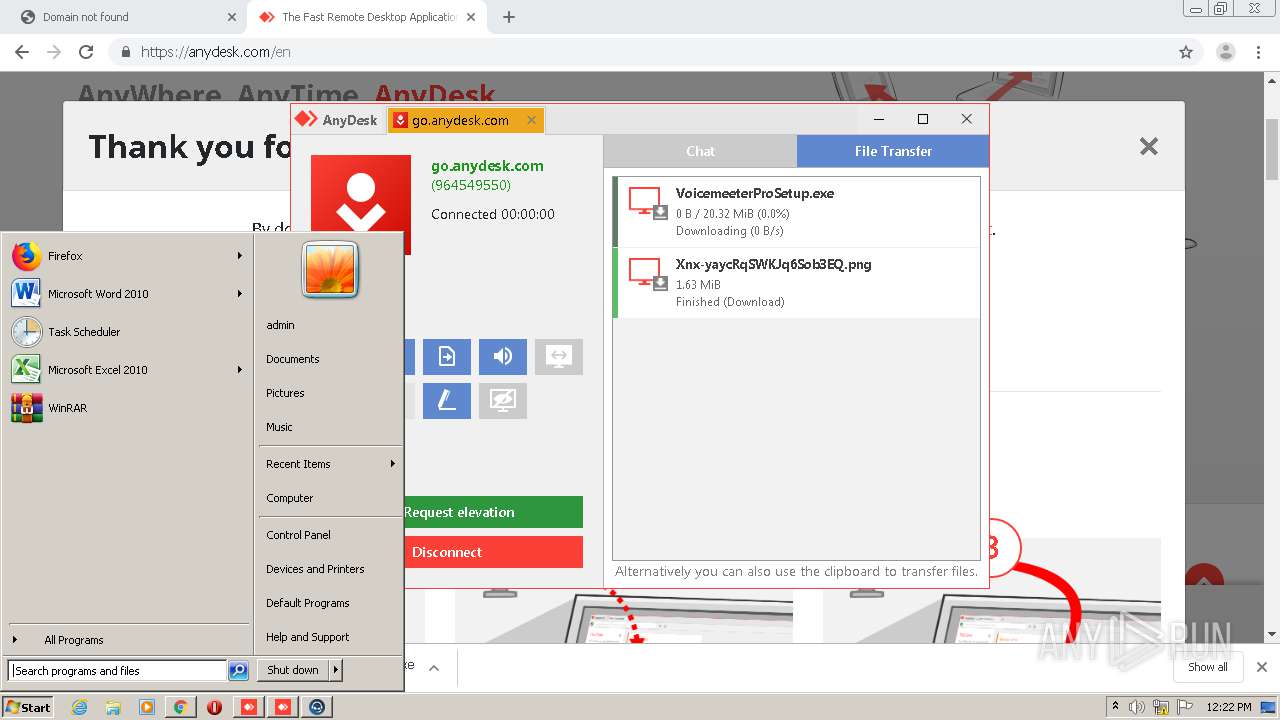
Task: Open the Chrome three-dot menu
Action: (x=1258, y=52)
